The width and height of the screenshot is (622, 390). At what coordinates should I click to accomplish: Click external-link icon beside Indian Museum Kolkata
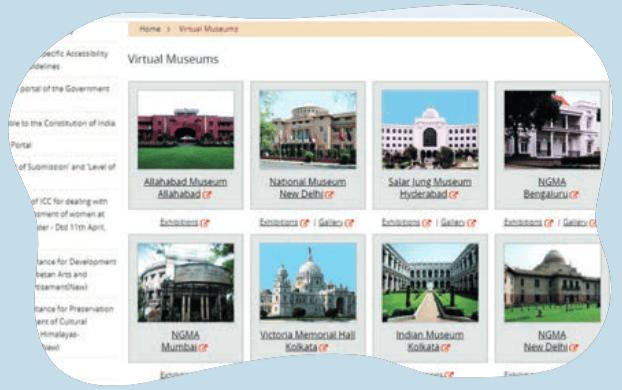(445, 348)
